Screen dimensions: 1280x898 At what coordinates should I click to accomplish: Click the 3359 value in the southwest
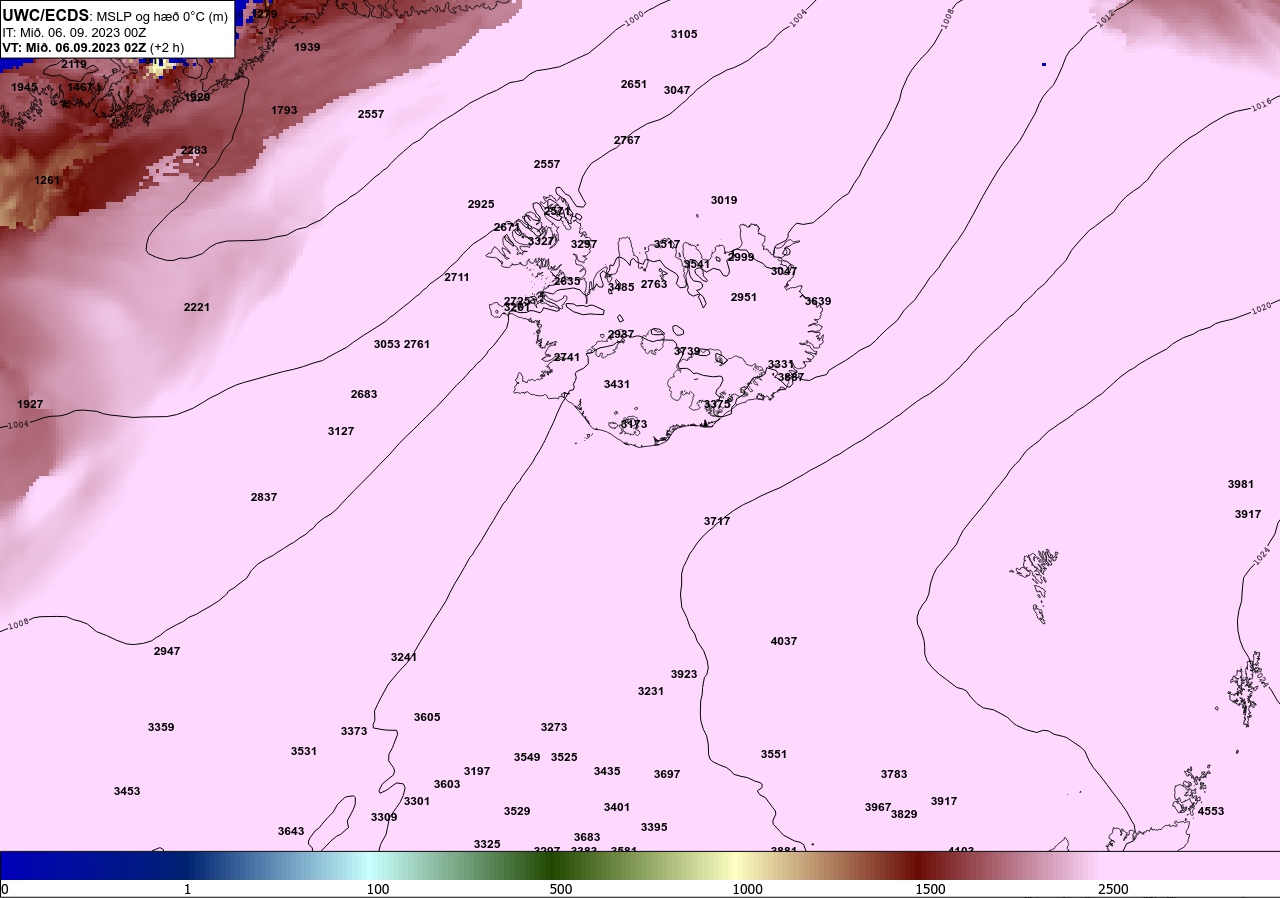(161, 727)
